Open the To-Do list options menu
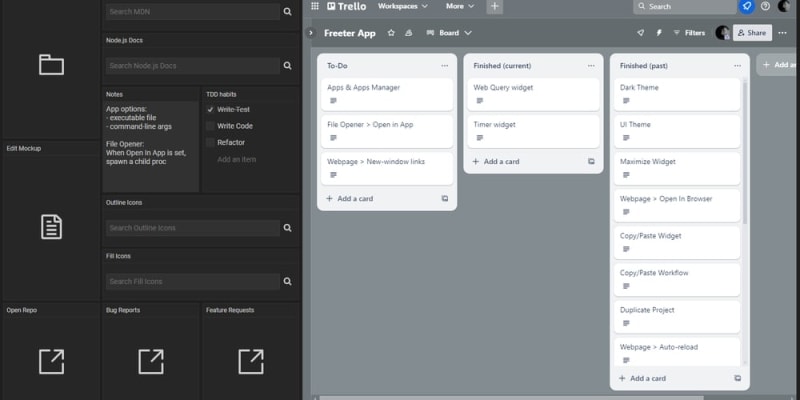The image size is (800, 400). 444,66
